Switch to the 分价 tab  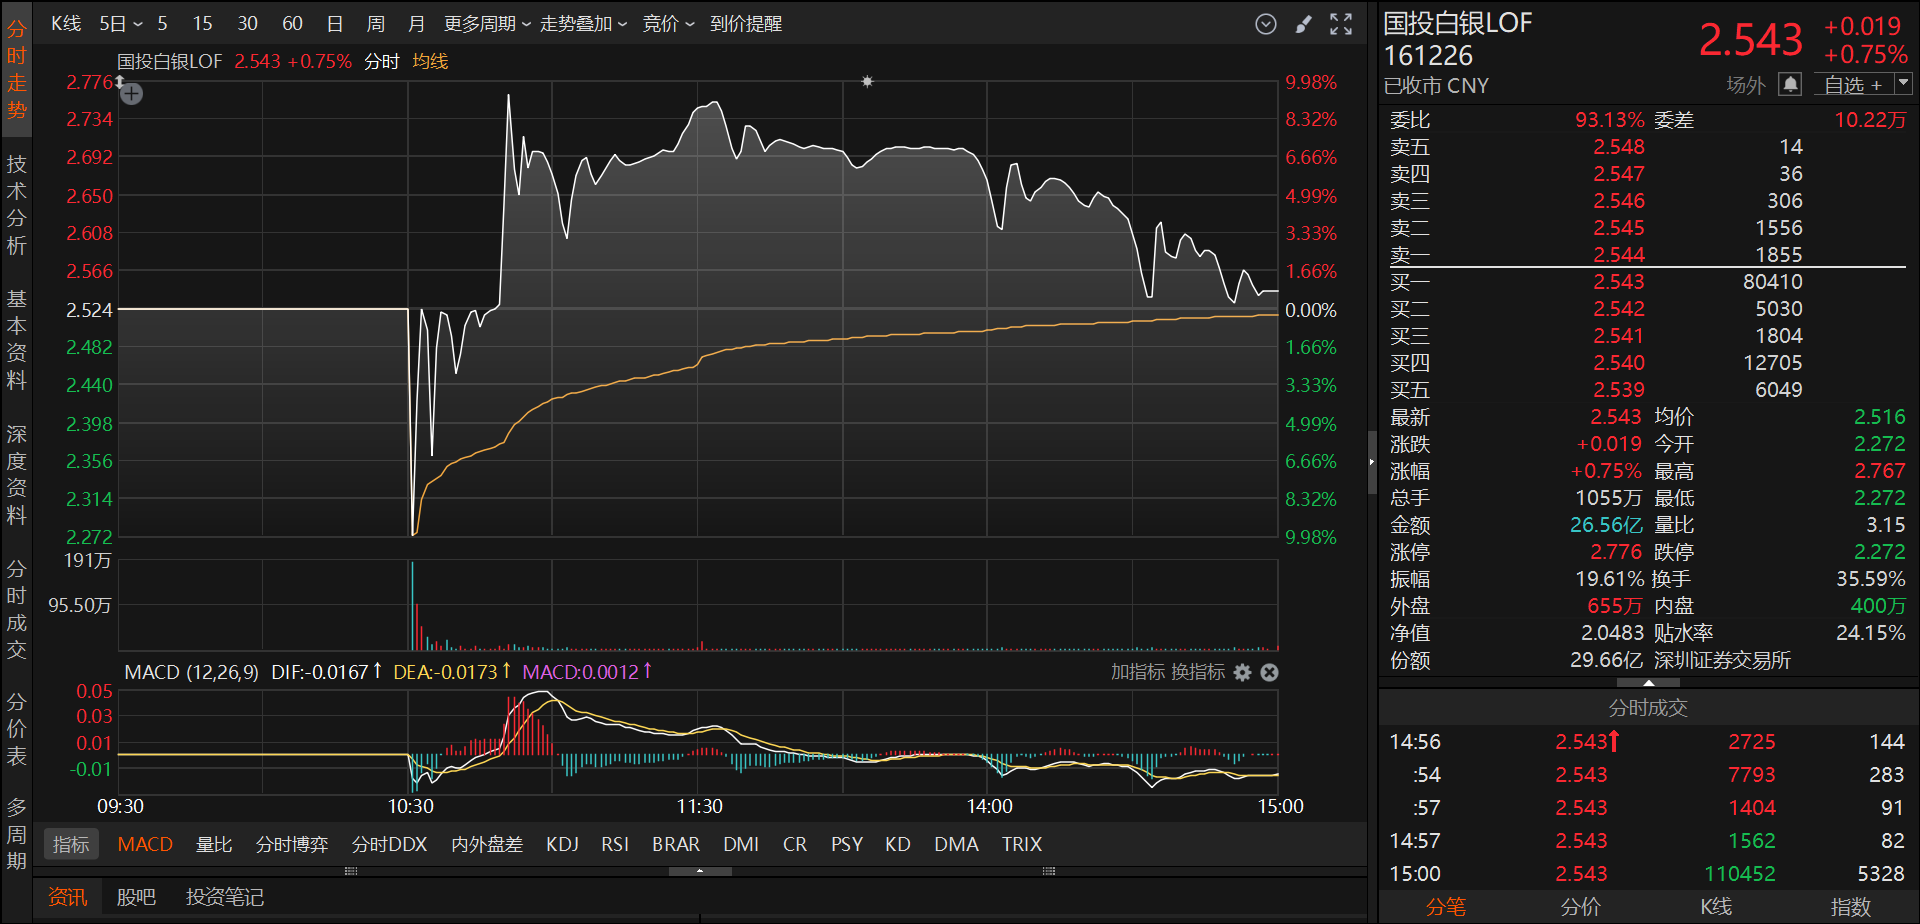pos(1580,907)
